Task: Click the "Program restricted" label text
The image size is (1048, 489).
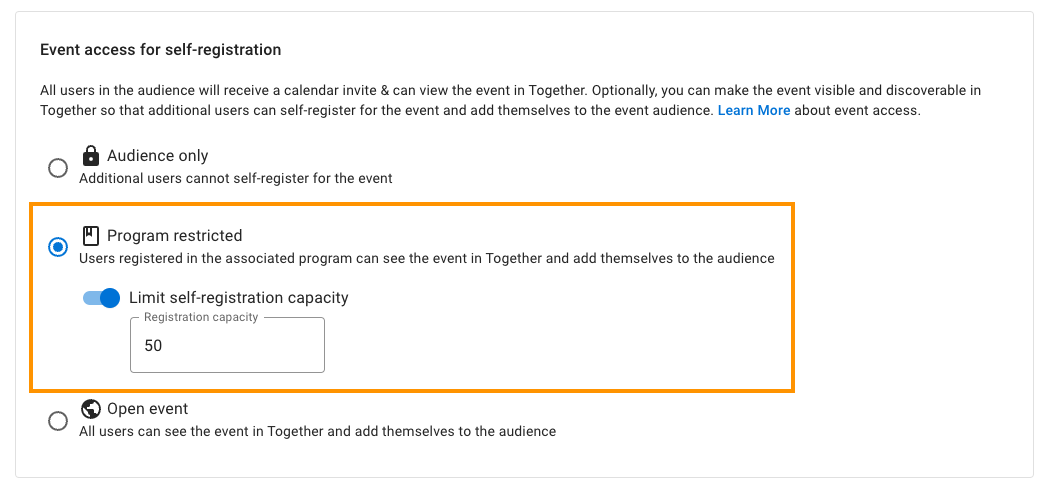Action: pos(174,235)
